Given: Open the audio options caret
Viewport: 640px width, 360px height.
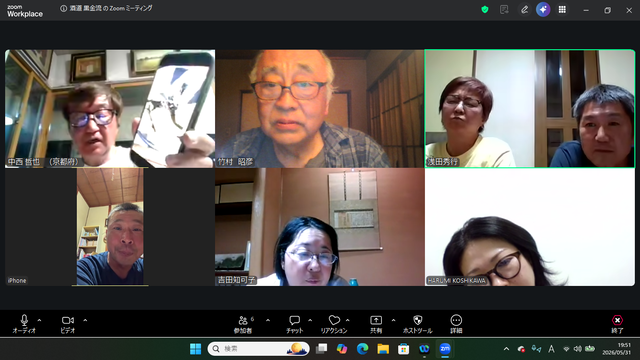Looking at the screenshot, I should click(39, 320).
